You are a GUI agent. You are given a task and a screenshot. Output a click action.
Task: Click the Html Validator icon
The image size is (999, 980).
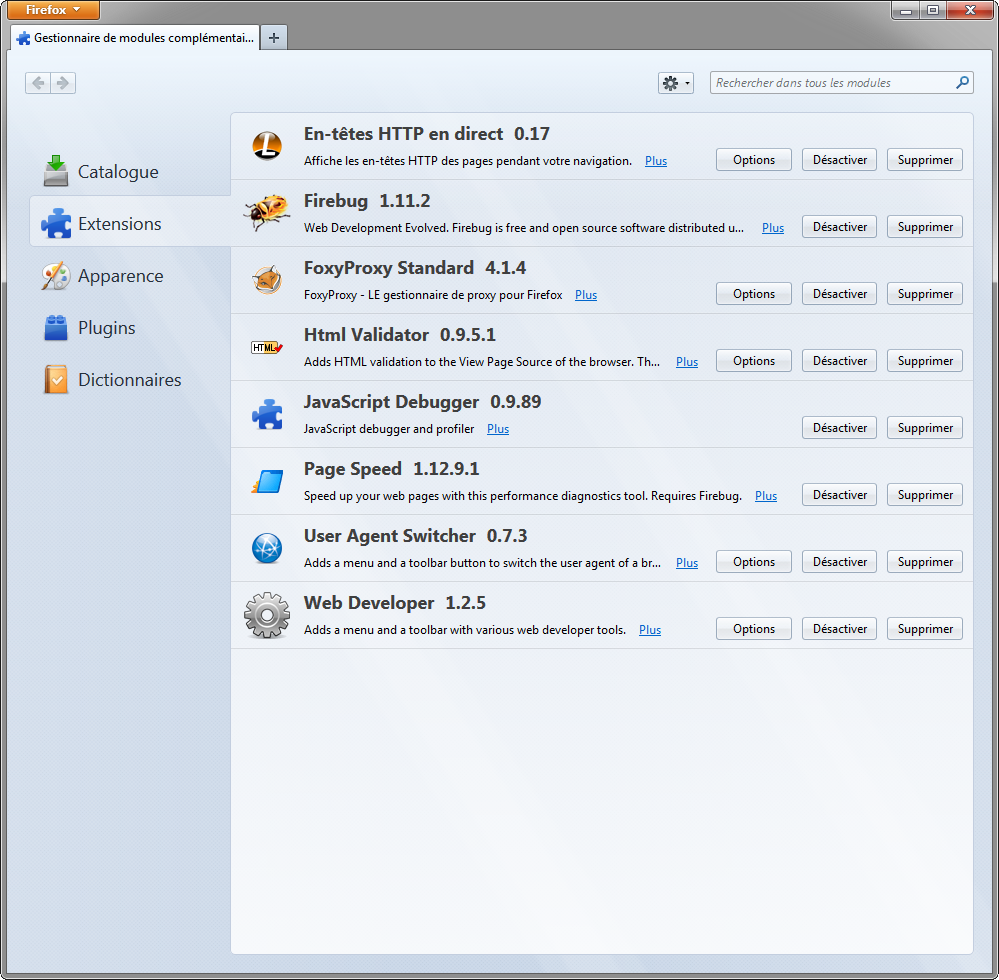pyautogui.click(x=267, y=347)
